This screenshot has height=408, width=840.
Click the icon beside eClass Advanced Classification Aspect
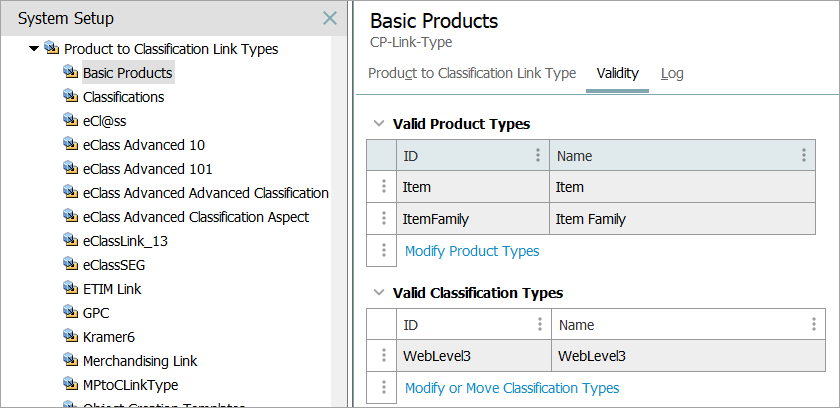coord(71,216)
